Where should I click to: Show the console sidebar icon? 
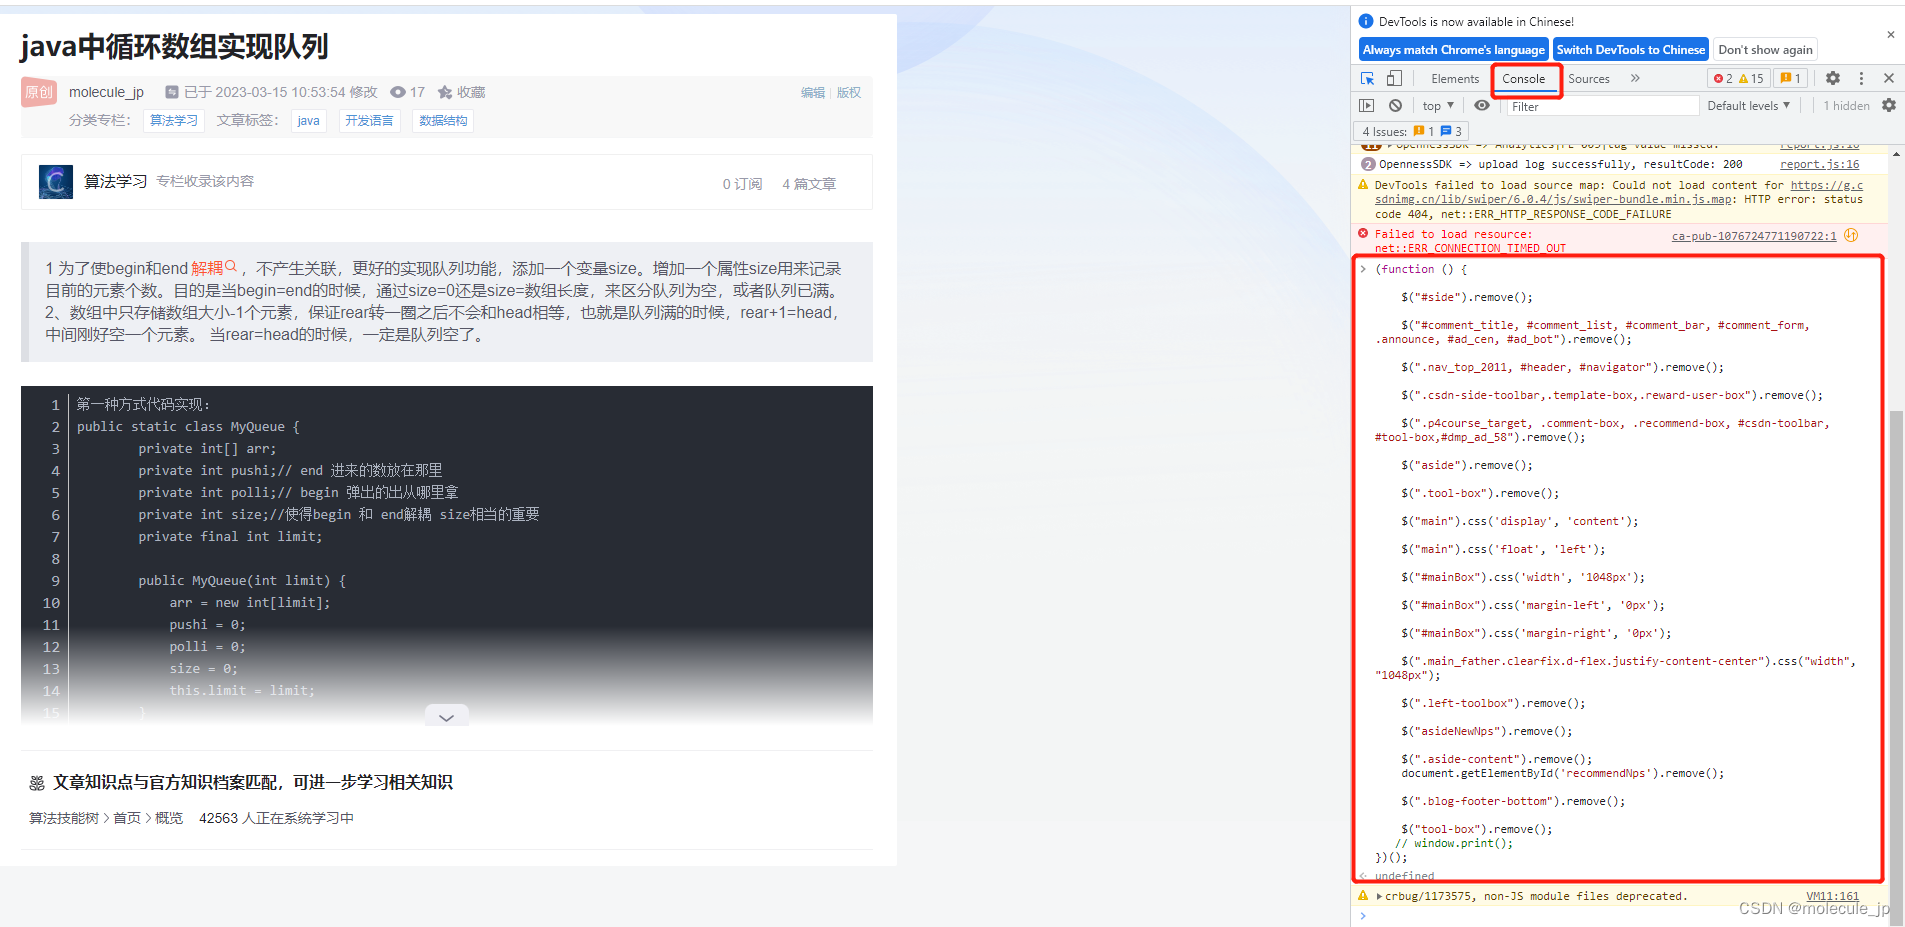(x=1367, y=105)
